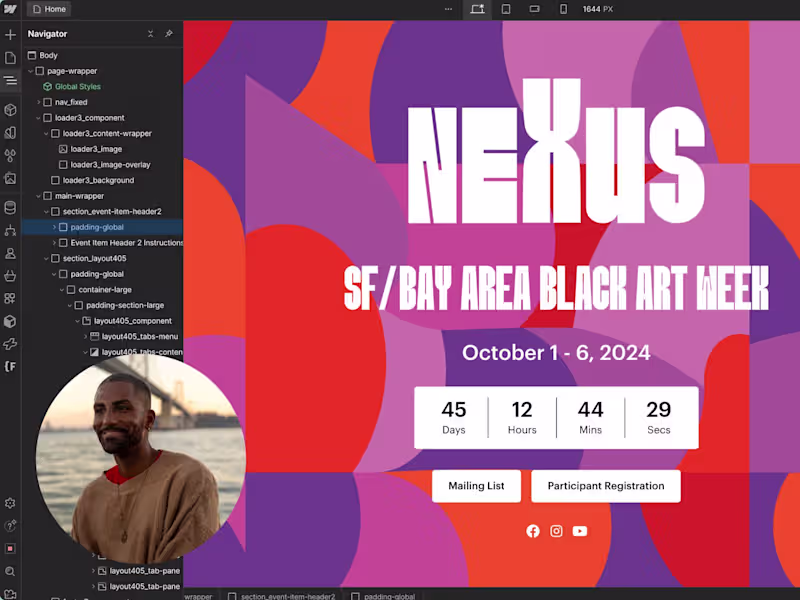
Task: Switch to the mobile portrait breakpoint
Action: [x=563, y=9]
